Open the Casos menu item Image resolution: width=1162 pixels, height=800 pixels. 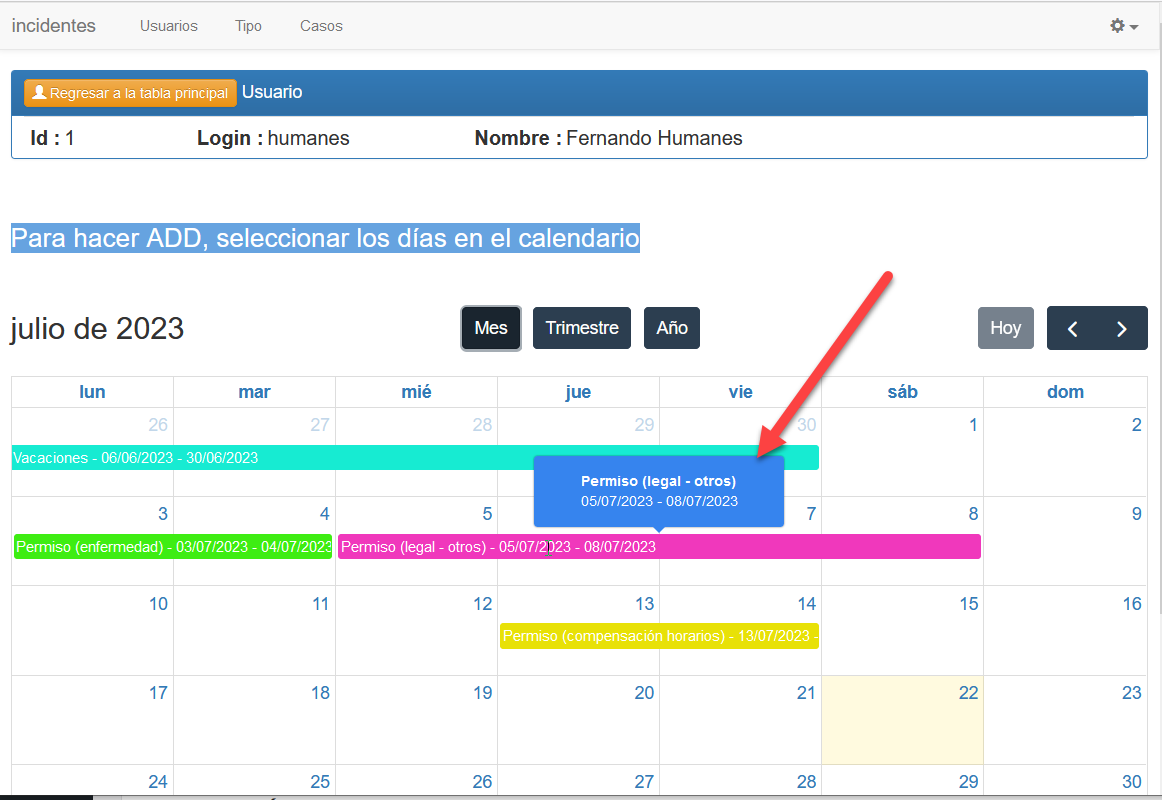pyautogui.click(x=321, y=26)
